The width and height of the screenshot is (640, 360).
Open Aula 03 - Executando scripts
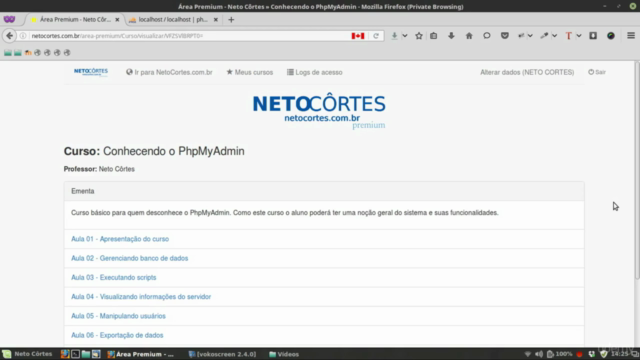[113, 277]
